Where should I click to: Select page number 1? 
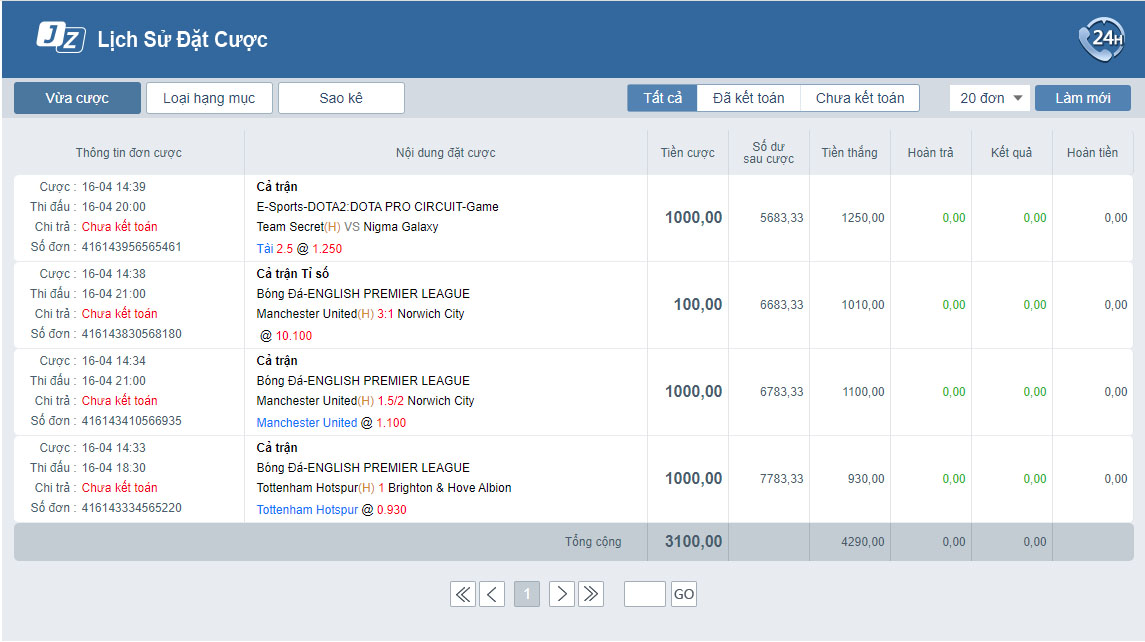526,594
